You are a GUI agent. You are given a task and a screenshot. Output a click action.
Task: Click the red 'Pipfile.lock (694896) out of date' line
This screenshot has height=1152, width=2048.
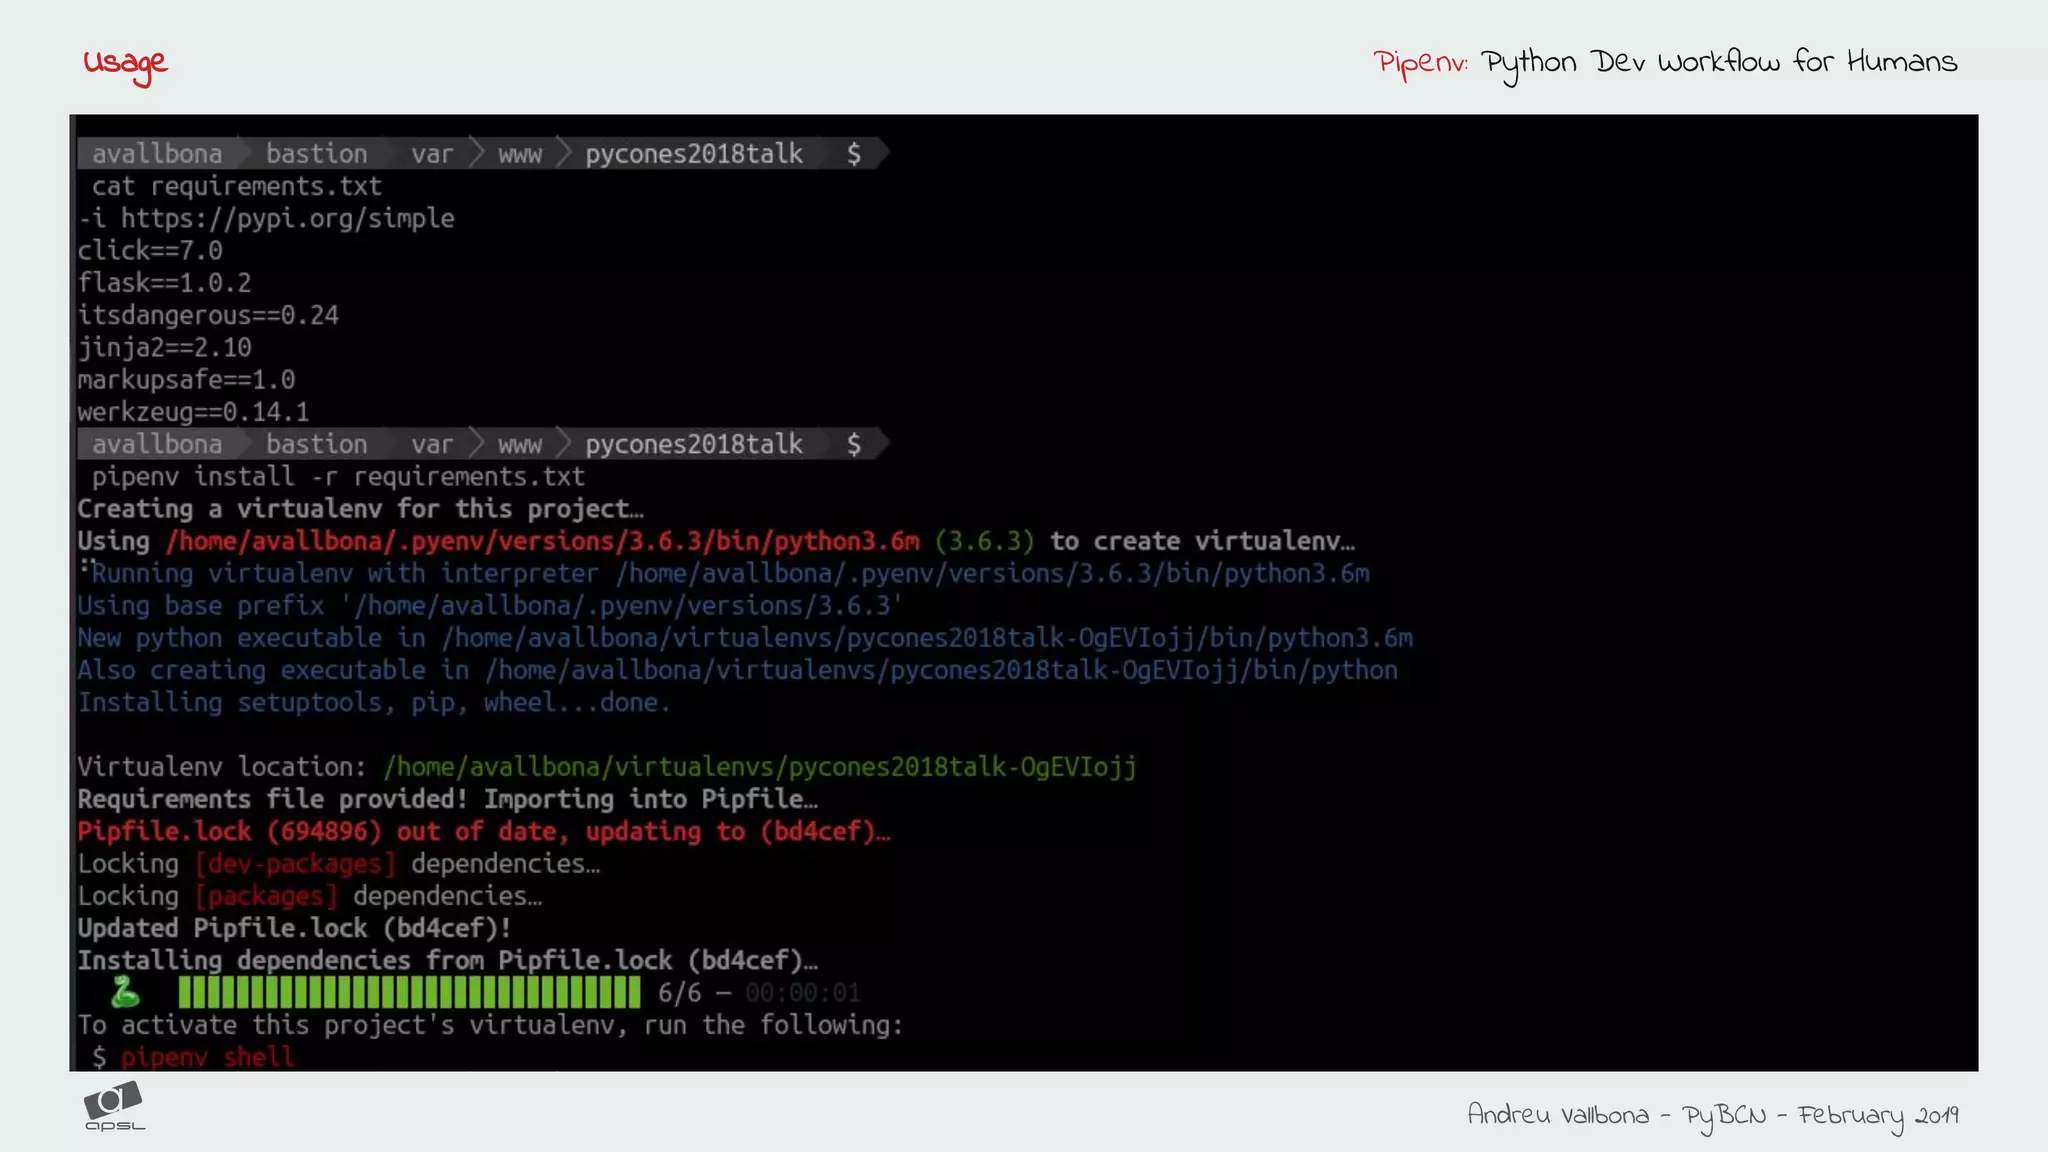pos(484,831)
